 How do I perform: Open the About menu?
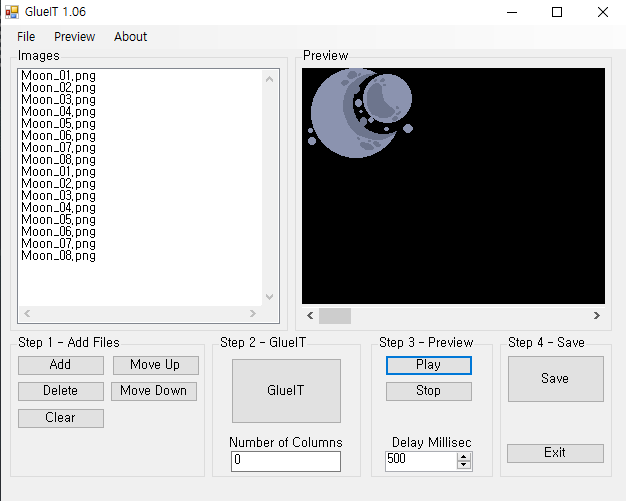(x=131, y=37)
